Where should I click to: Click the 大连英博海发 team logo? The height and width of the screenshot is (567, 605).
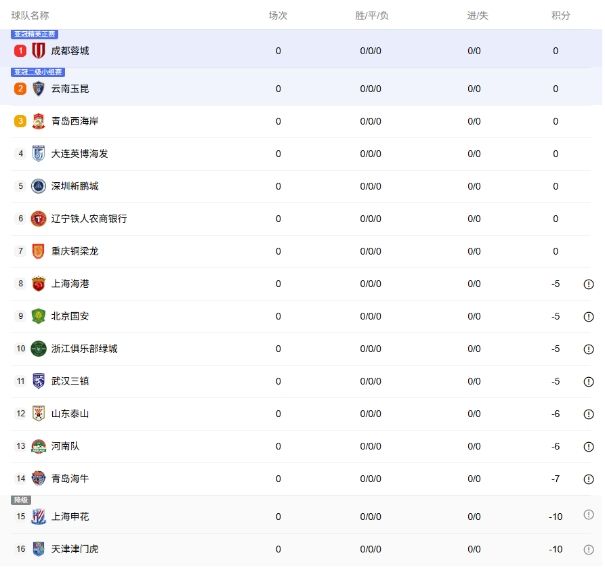tap(38, 154)
